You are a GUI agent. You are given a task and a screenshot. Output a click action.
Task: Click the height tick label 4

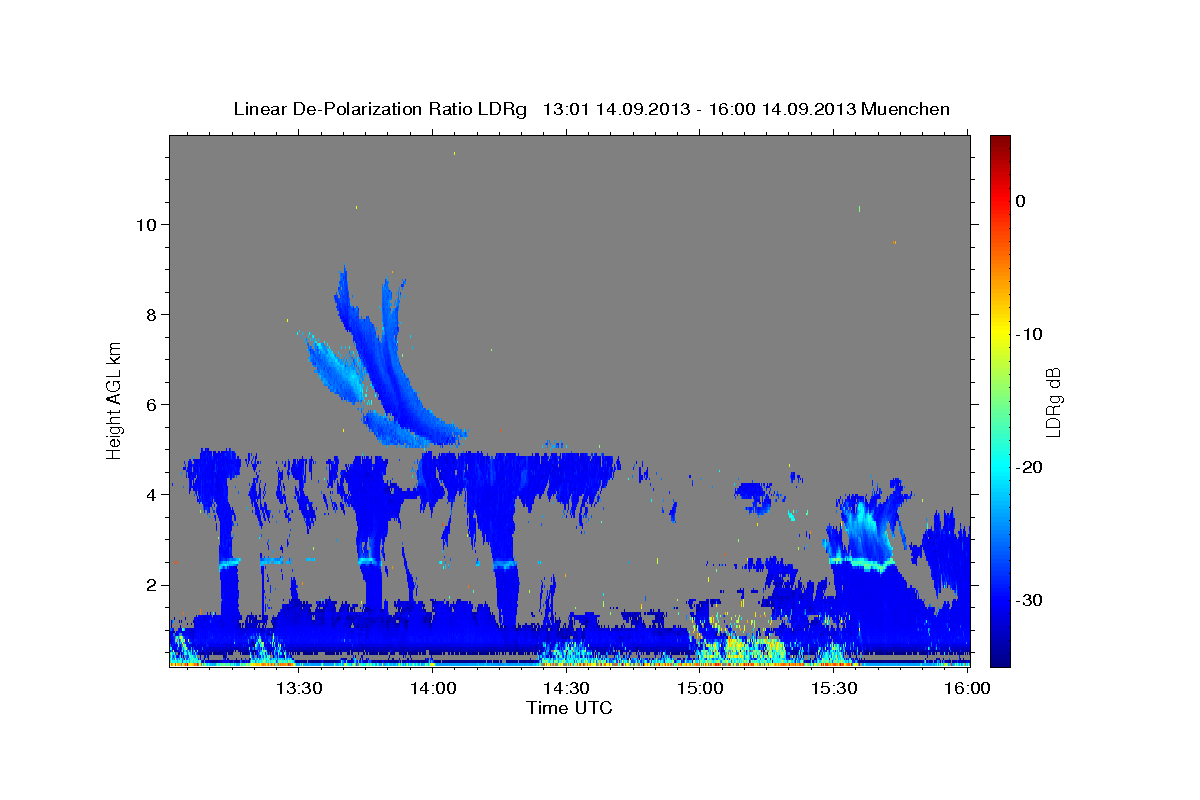click(150, 494)
